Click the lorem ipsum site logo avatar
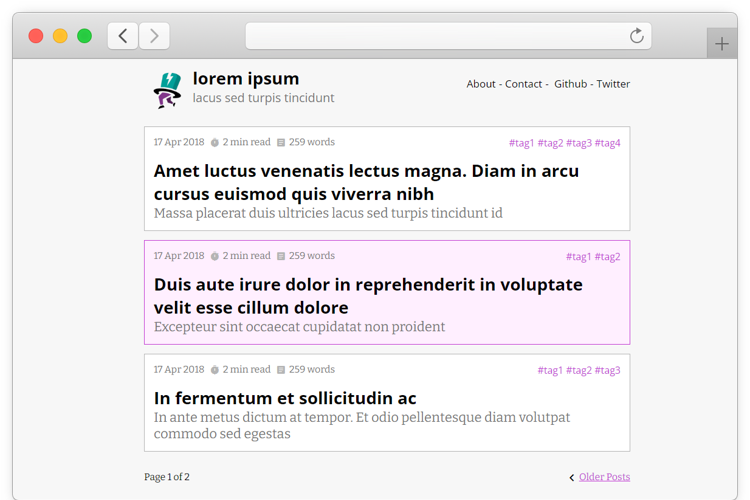Image resolution: width=750 pixels, height=500 pixels. click(x=167, y=89)
